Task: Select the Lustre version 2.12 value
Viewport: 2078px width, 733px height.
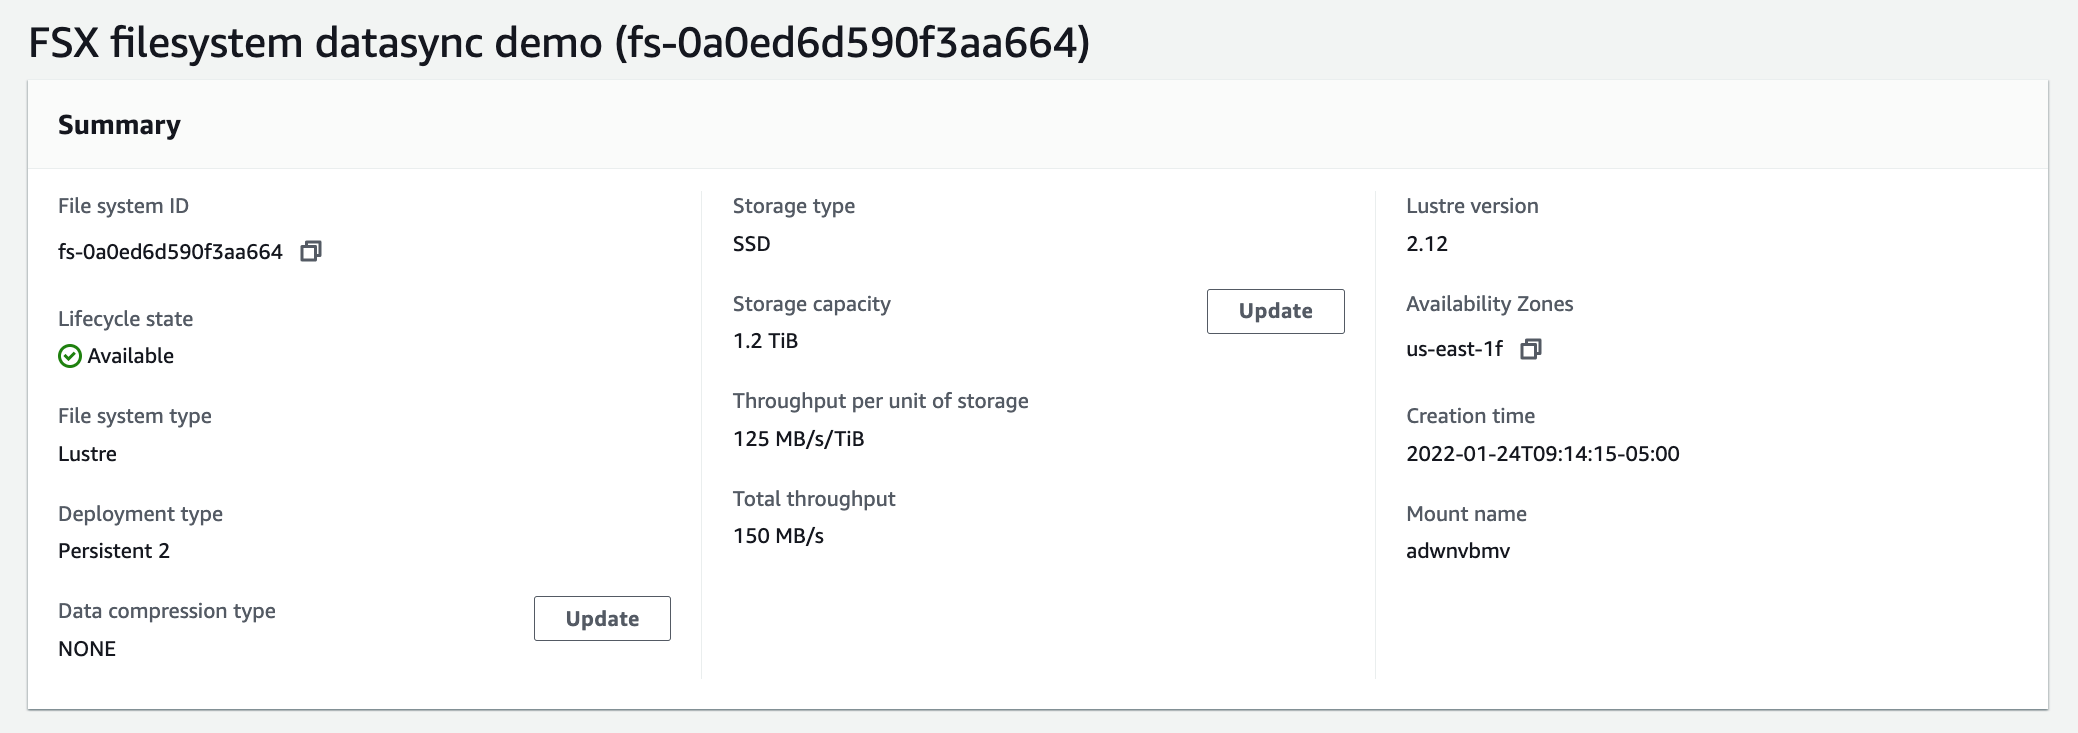Action: click(x=1427, y=244)
